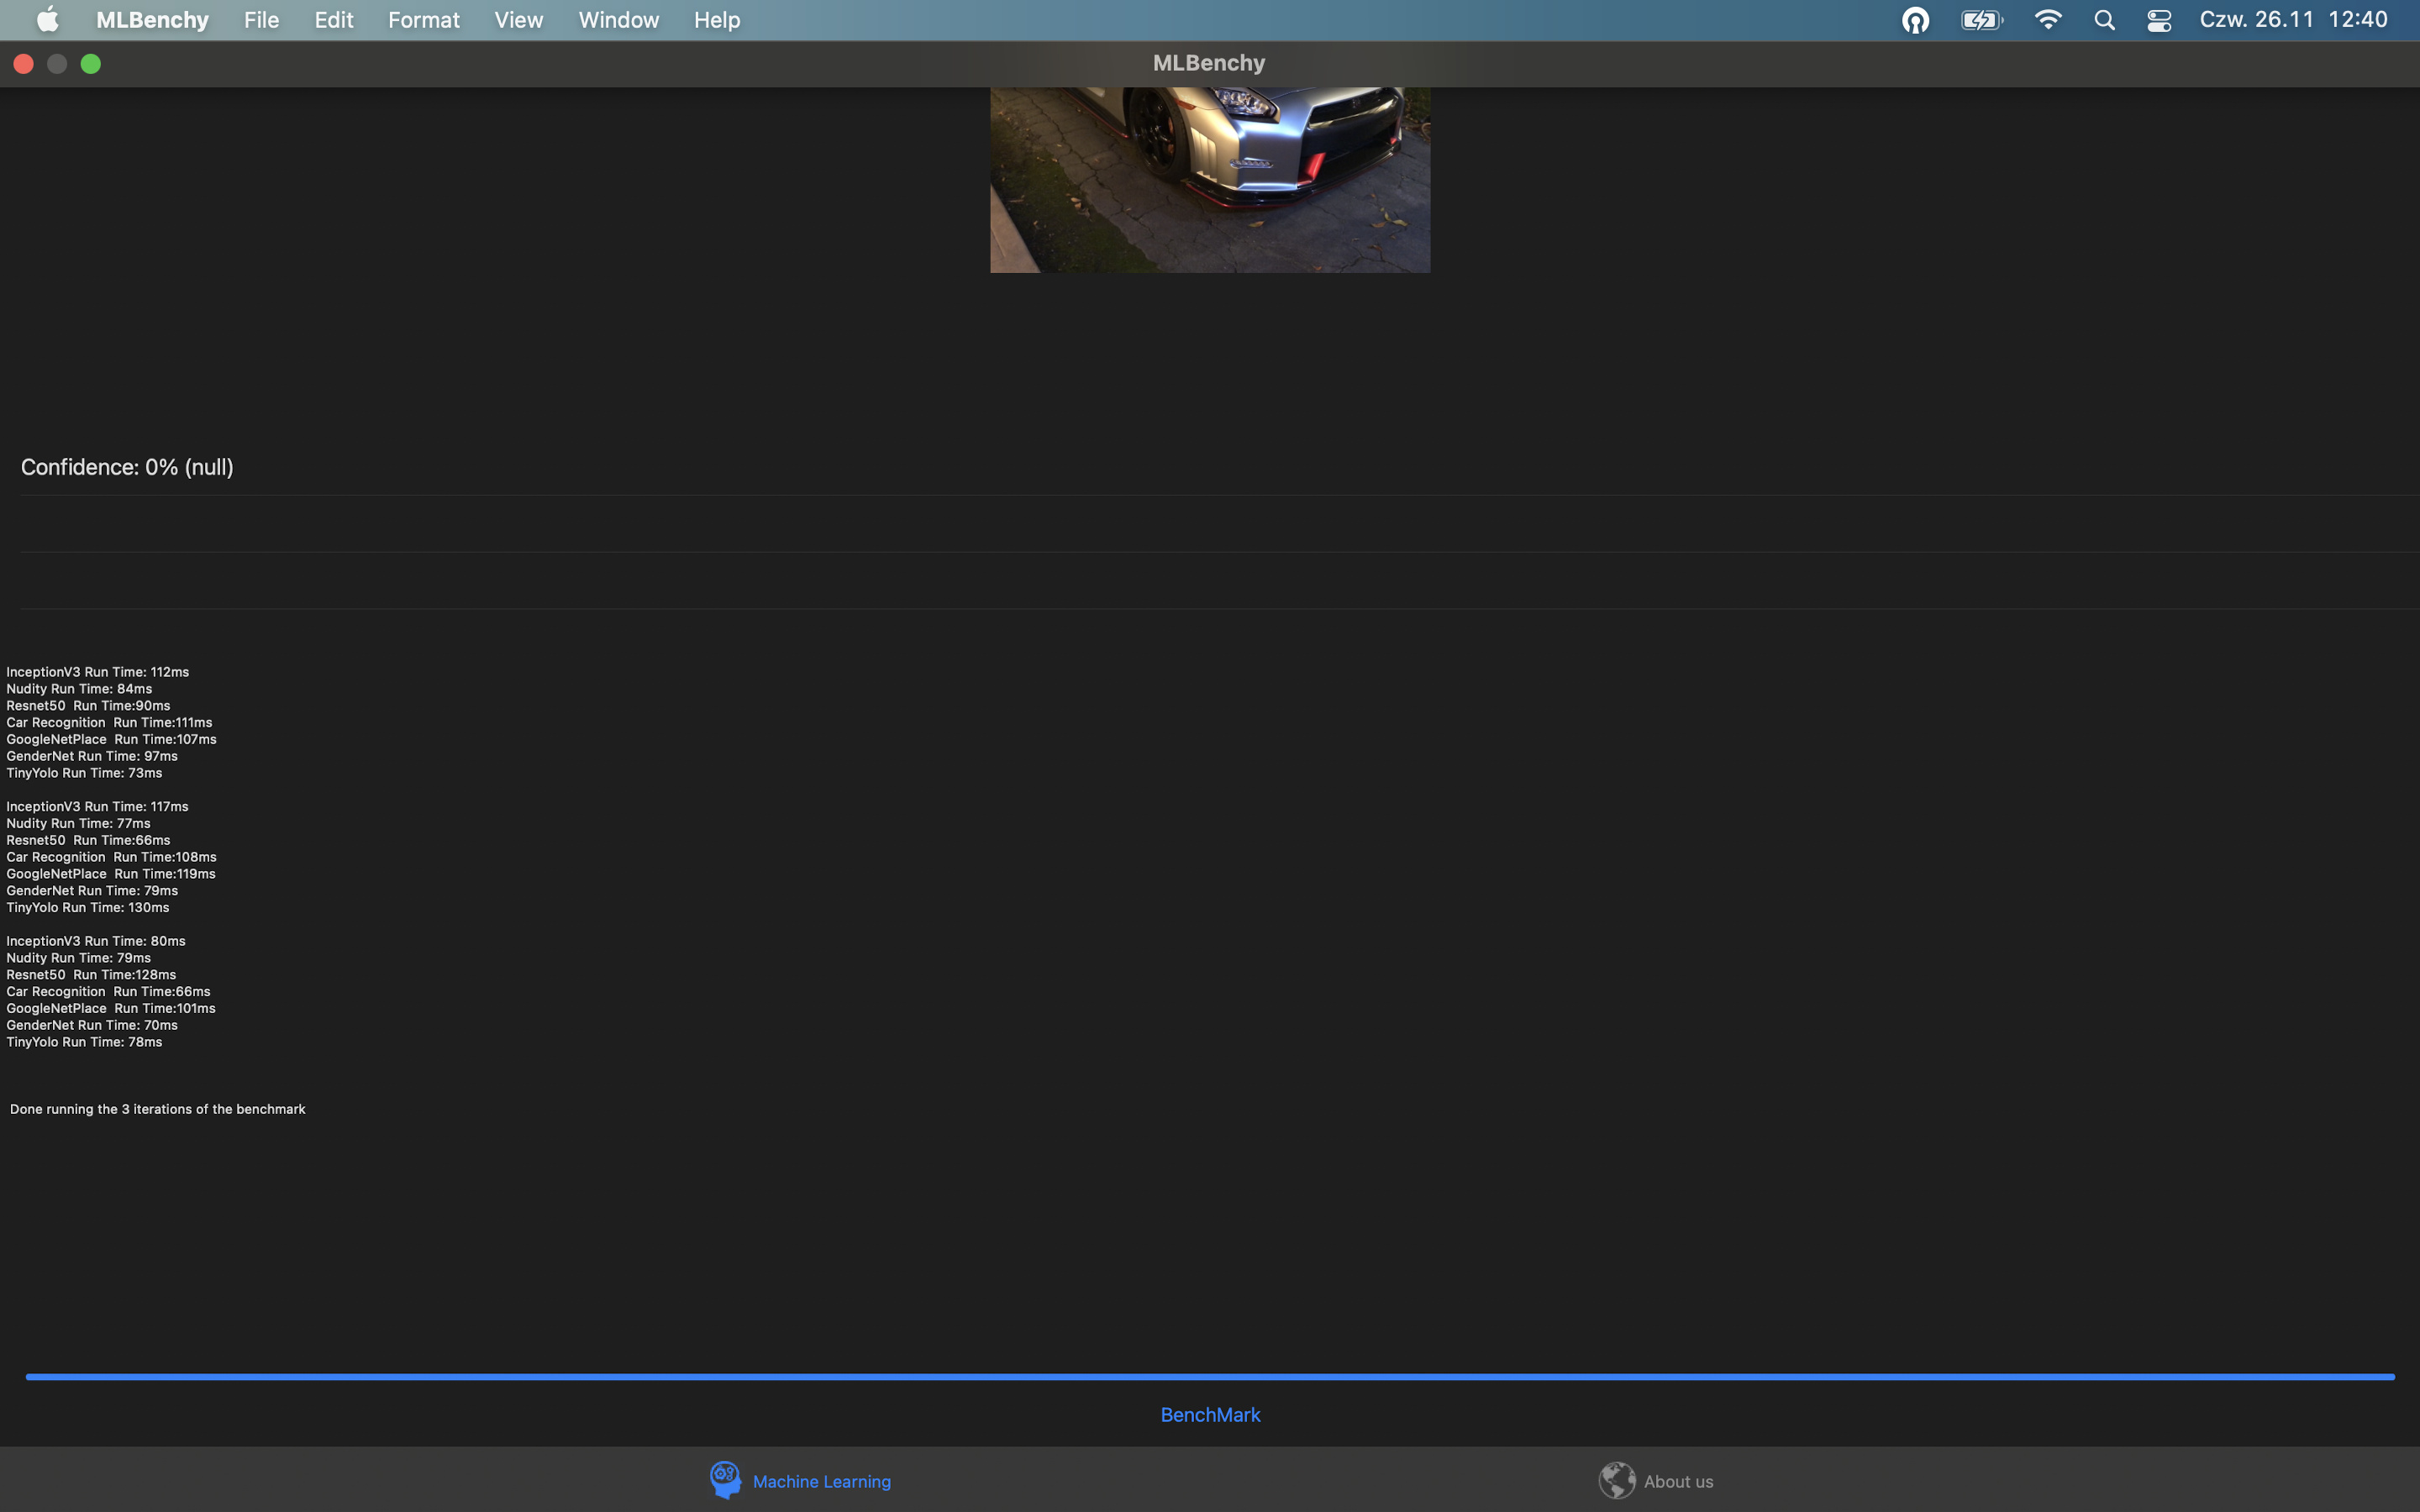Click 'TinyYolo Run Time: 73ms' line
The height and width of the screenshot is (1512, 2420).
pos(84,773)
